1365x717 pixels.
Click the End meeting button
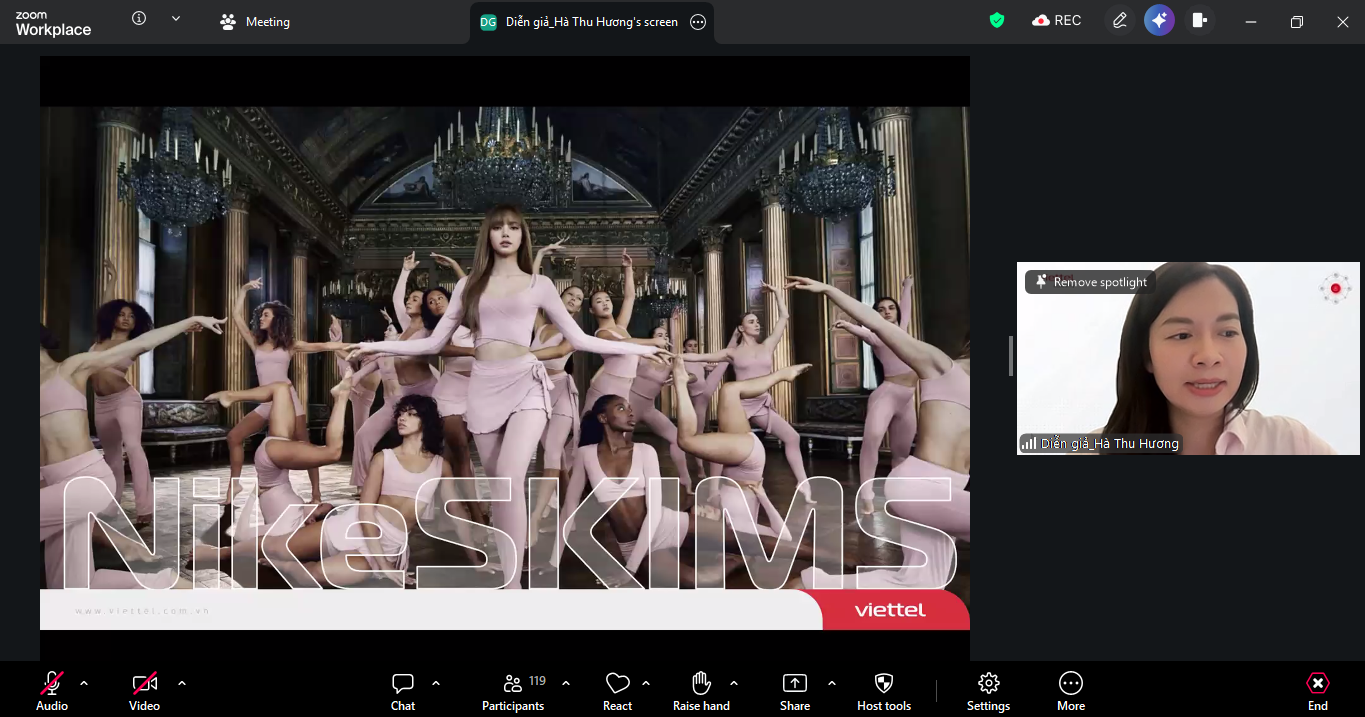click(x=1318, y=691)
